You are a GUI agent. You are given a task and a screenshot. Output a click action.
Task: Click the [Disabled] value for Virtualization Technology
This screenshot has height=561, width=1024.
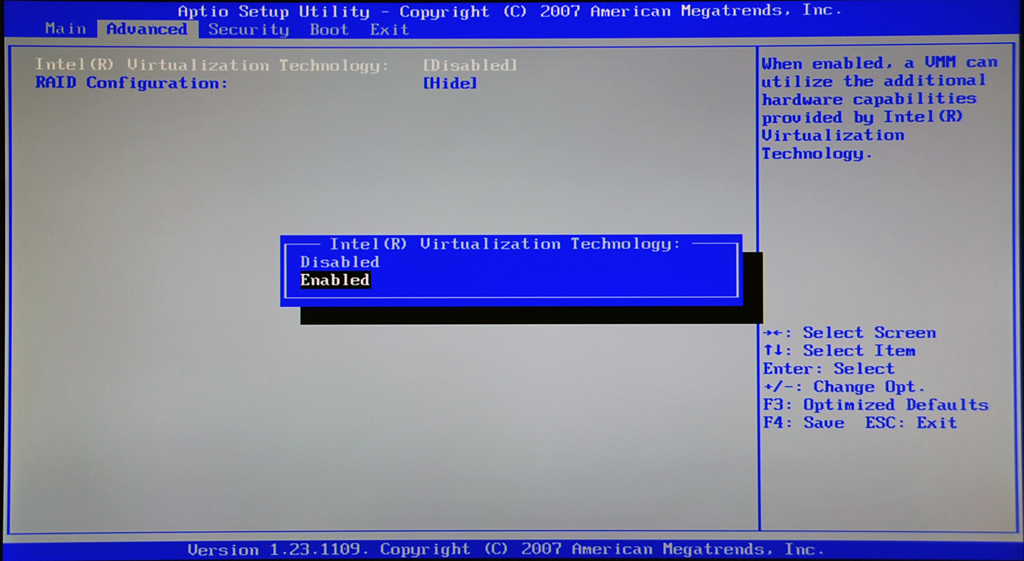point(470,65)
